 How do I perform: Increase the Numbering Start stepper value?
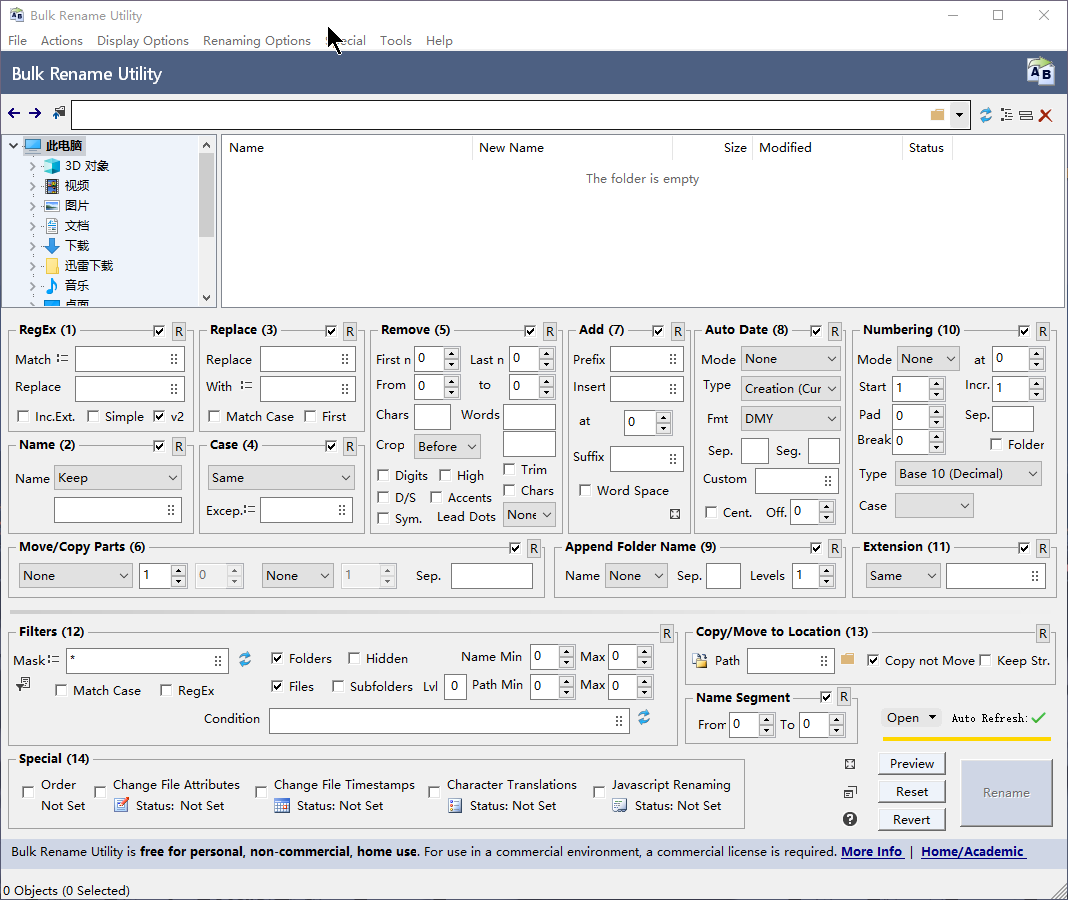(x=937, y=384)
